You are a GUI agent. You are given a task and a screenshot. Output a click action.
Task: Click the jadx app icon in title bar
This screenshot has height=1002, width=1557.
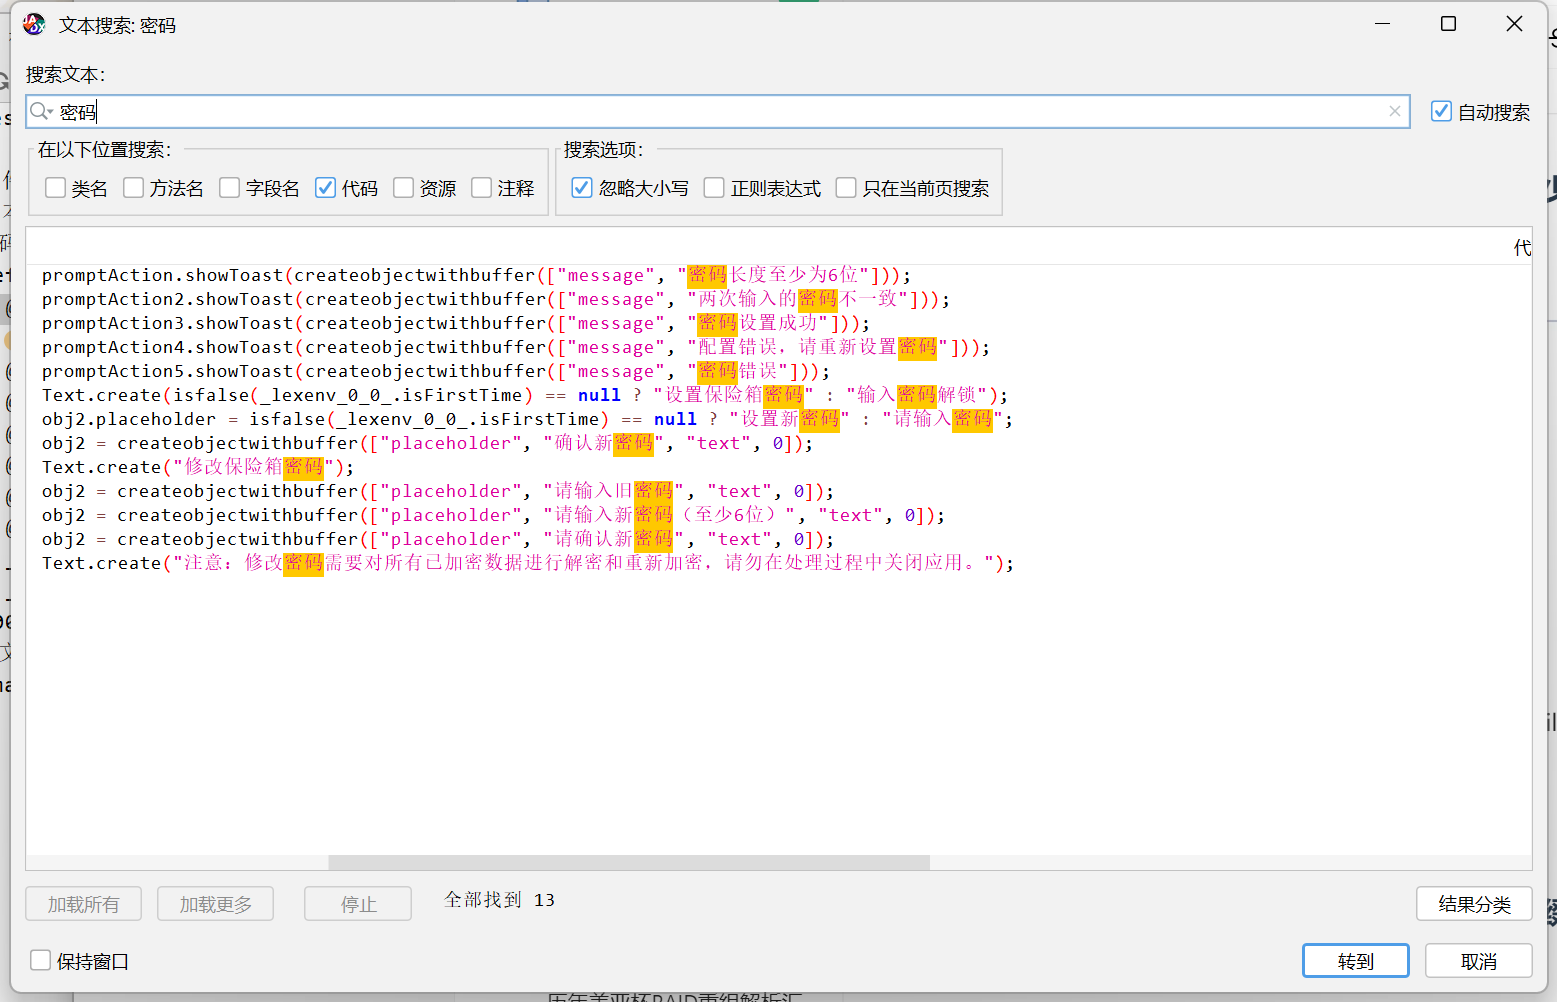34,24
